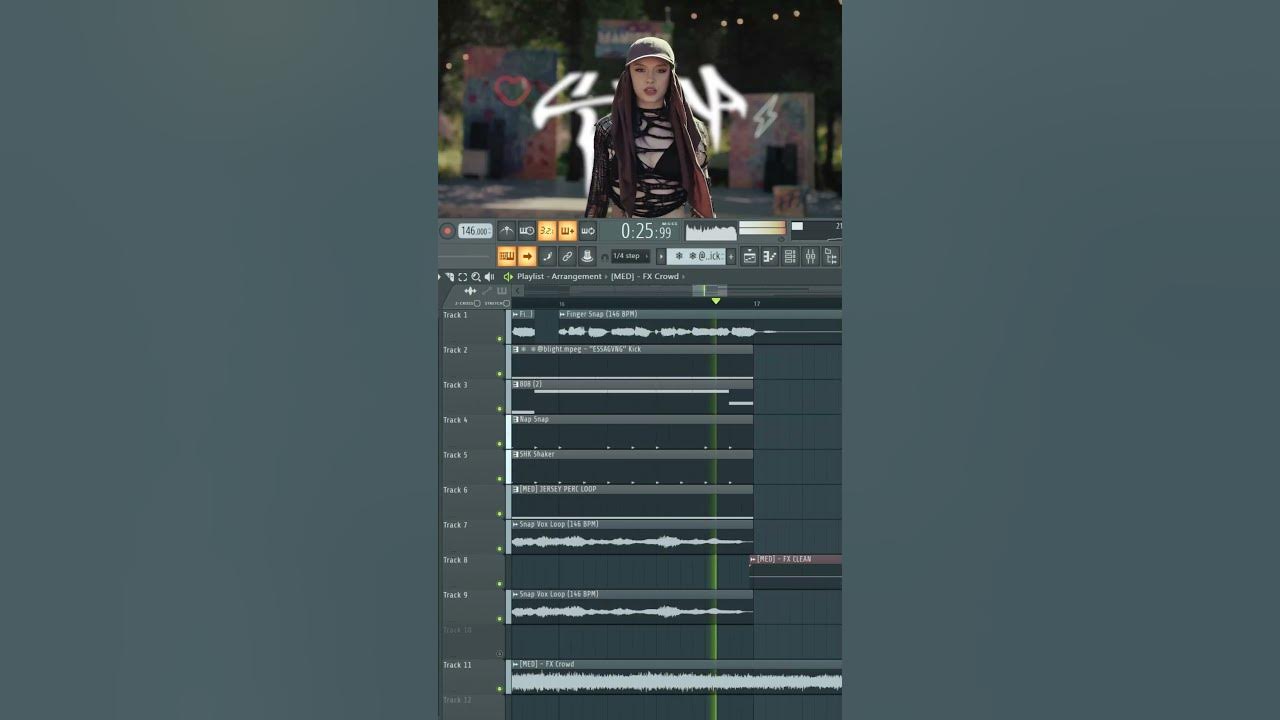Open the Playlist view icon

[x=750, y=257]
